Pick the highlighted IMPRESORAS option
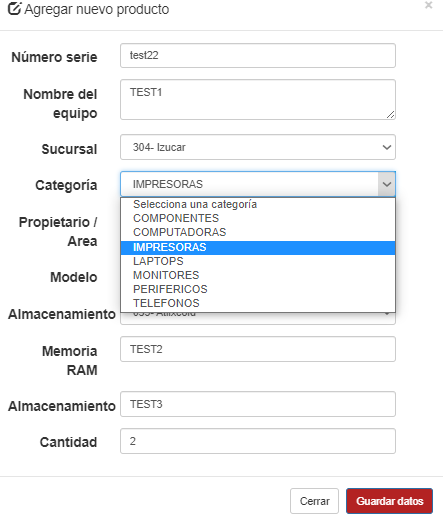Image resolution: width=443 pixels, height=521 pixels. click(x=258, y=247)
